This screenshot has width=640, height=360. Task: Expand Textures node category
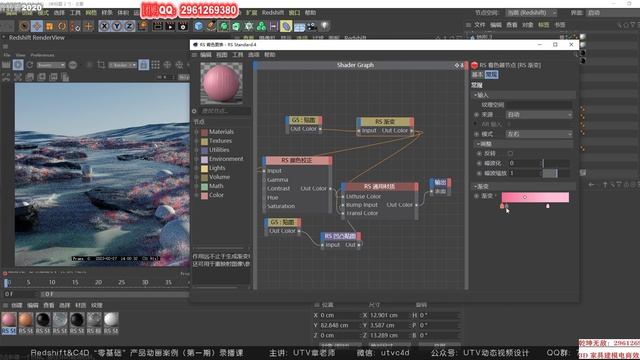(196, 141)
